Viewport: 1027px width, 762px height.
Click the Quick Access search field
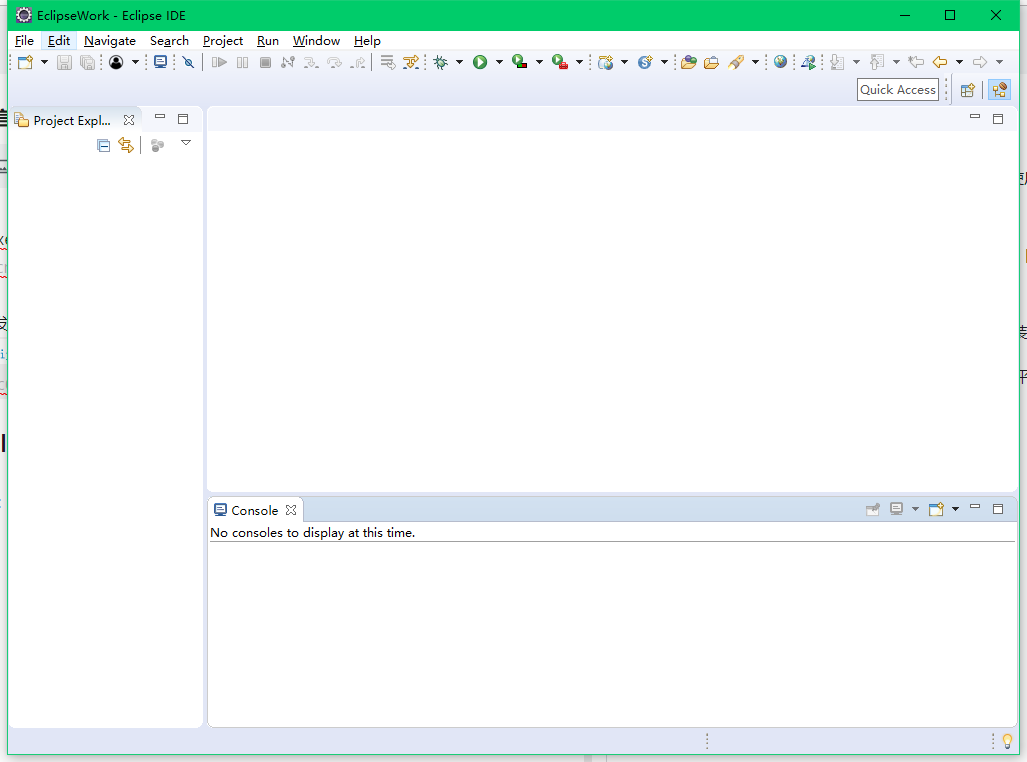[x=897, y=90]
